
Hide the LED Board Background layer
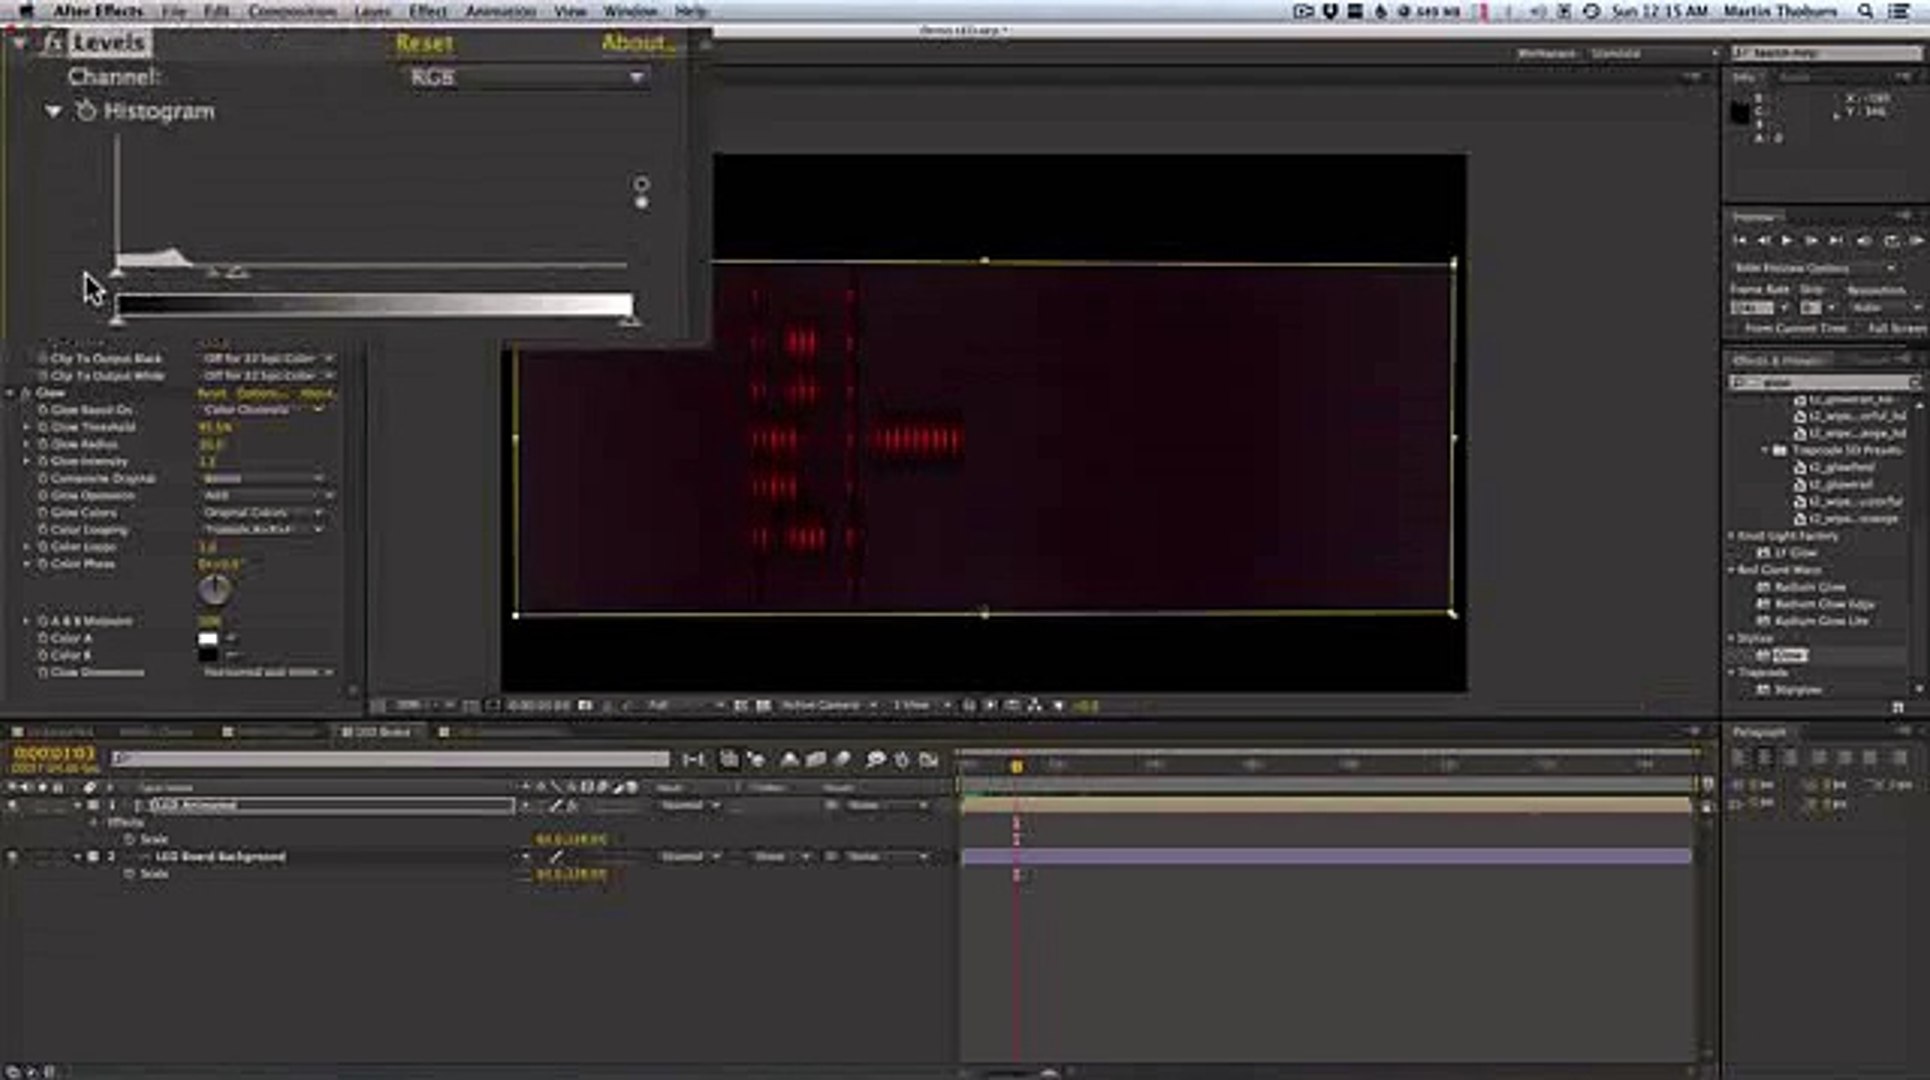click(12, 857)
